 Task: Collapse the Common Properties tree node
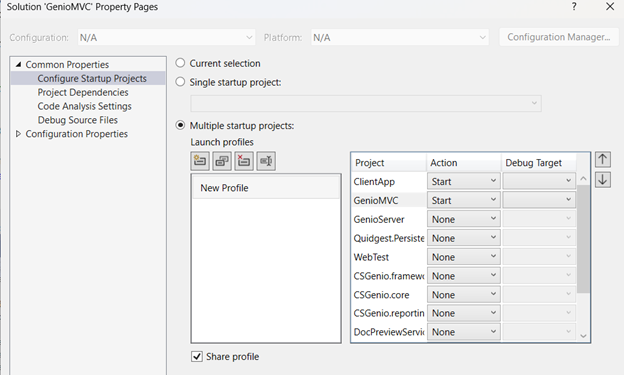tap(18, 64)
